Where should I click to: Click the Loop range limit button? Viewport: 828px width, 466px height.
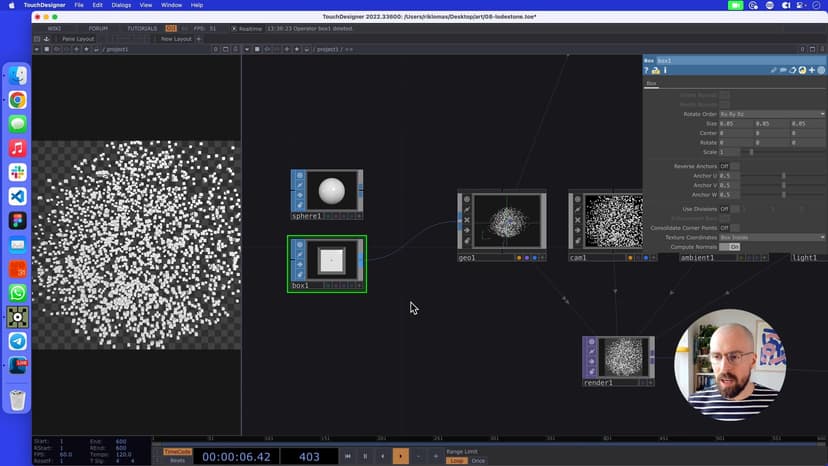coord(455,461)
